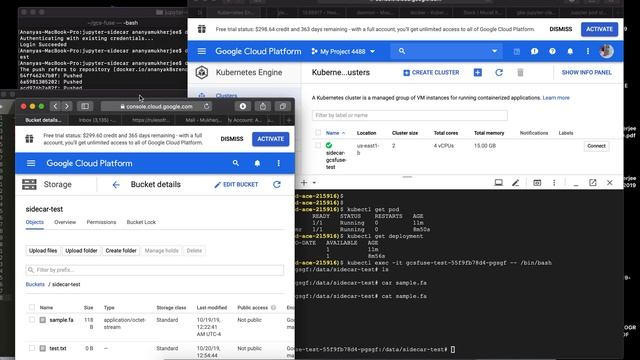Click the user account avatar
640x360 pixels.
click(x=607, y=51)
